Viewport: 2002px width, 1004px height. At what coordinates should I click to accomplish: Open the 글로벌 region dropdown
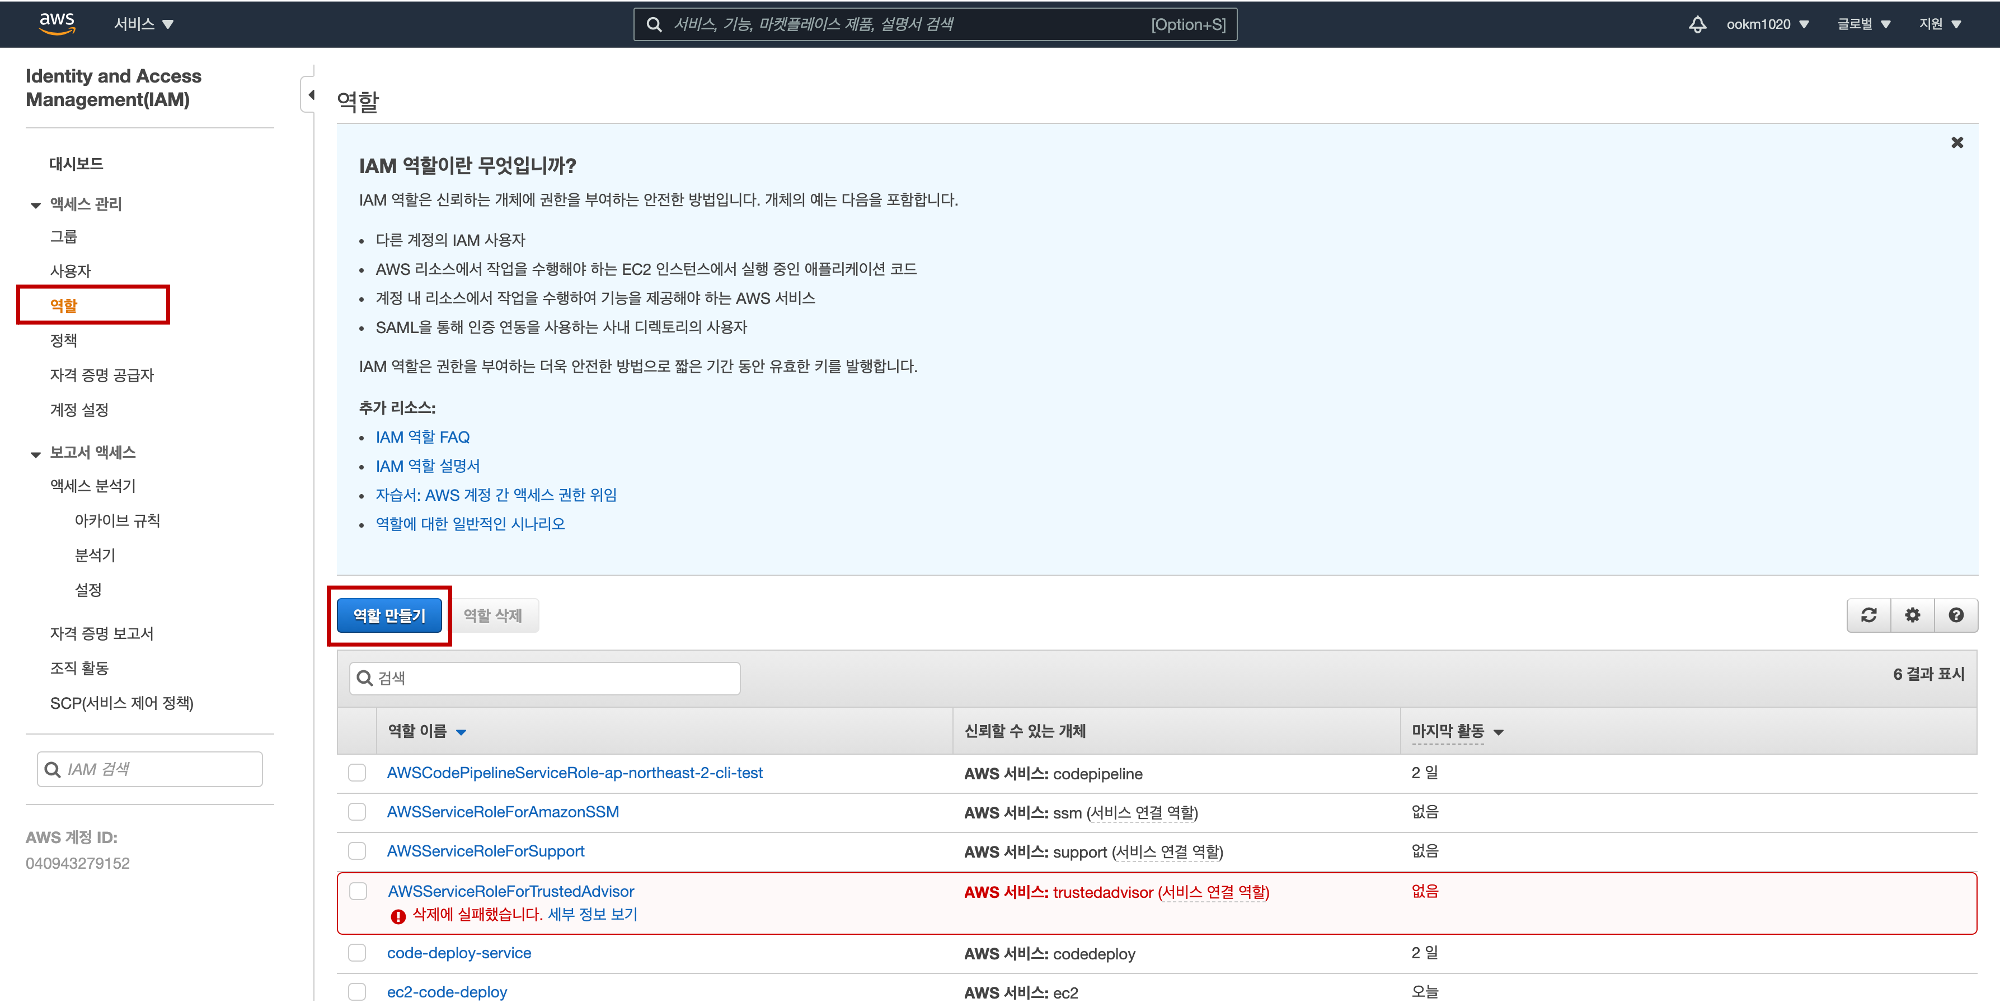(x=1863, y=24)
